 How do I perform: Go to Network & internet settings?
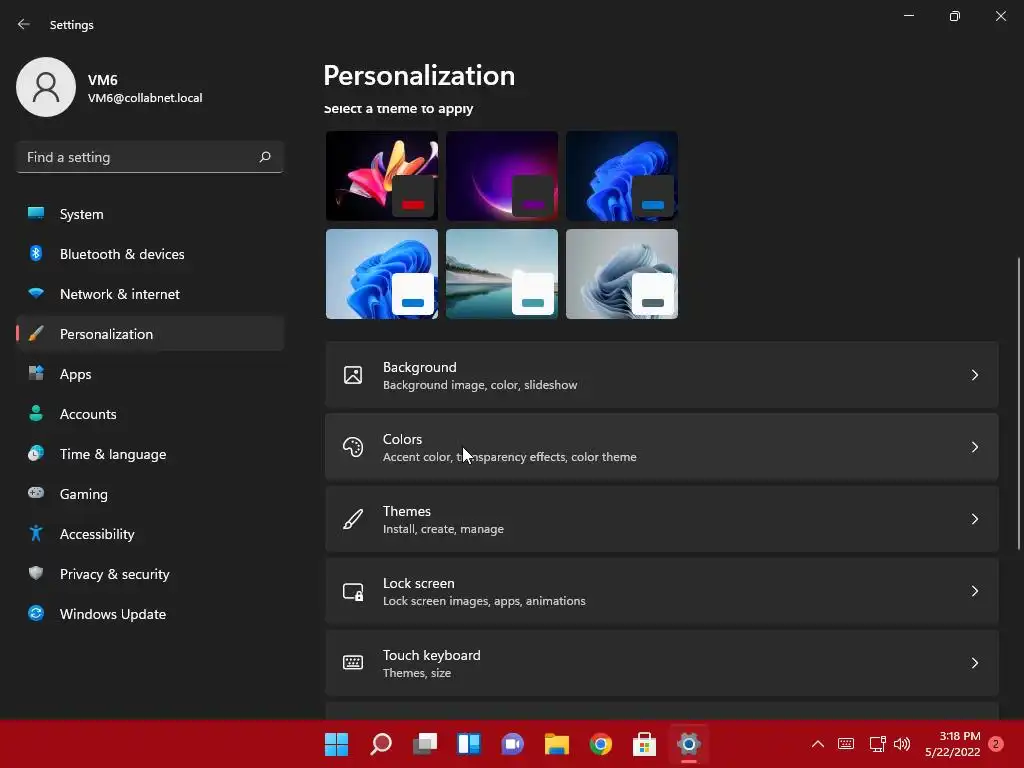[150, 294]
